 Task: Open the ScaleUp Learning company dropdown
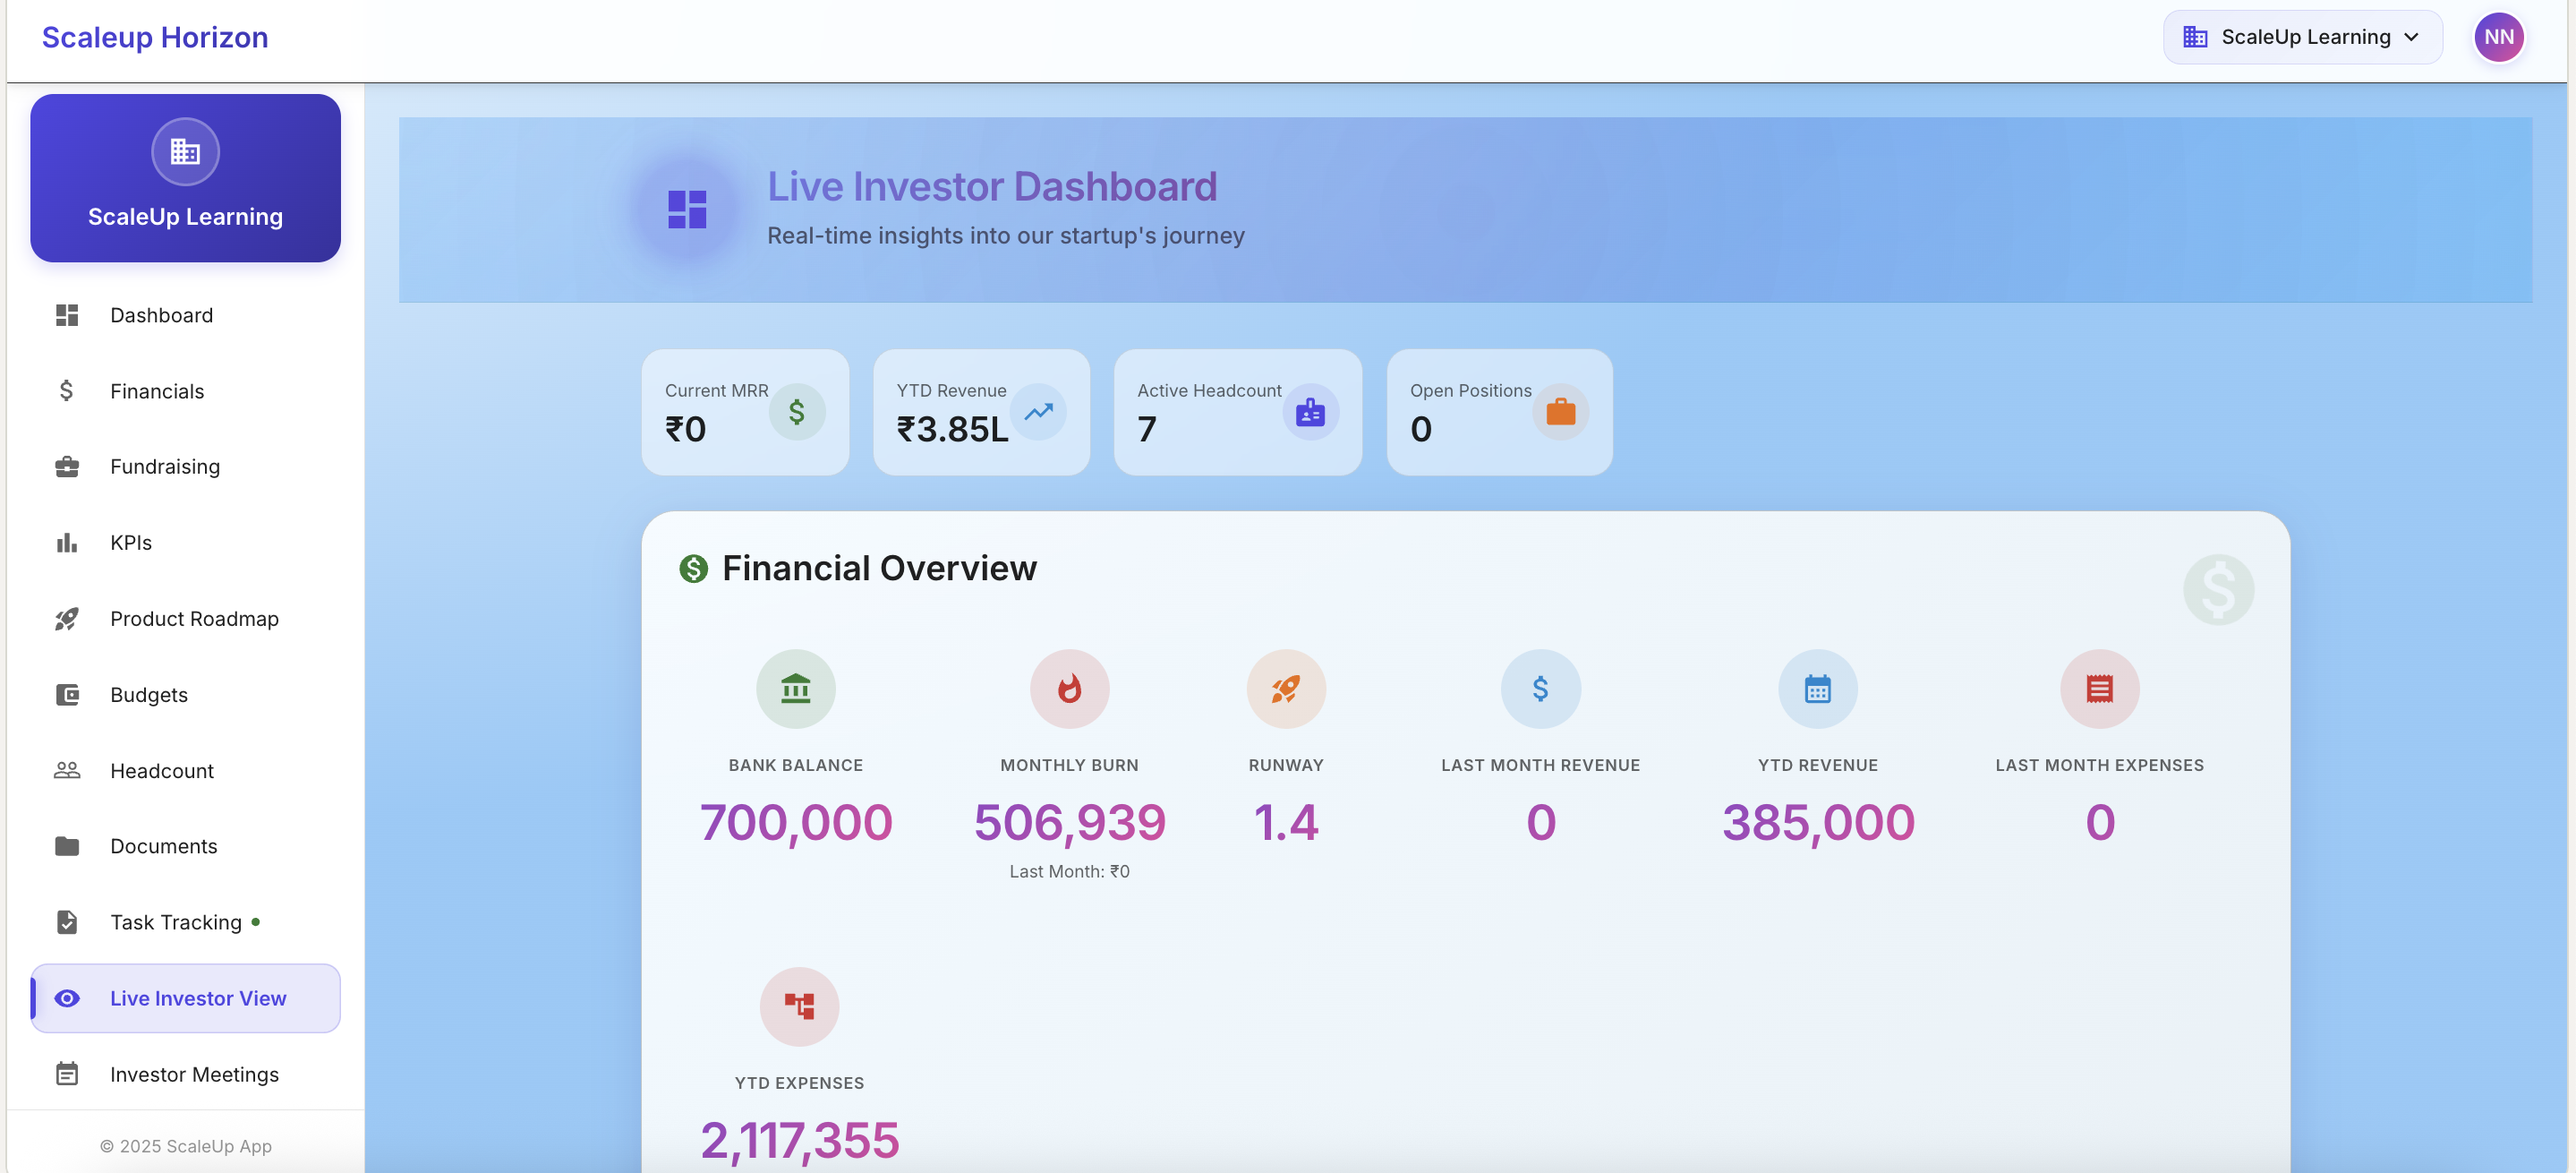(x=2302, y=37)
